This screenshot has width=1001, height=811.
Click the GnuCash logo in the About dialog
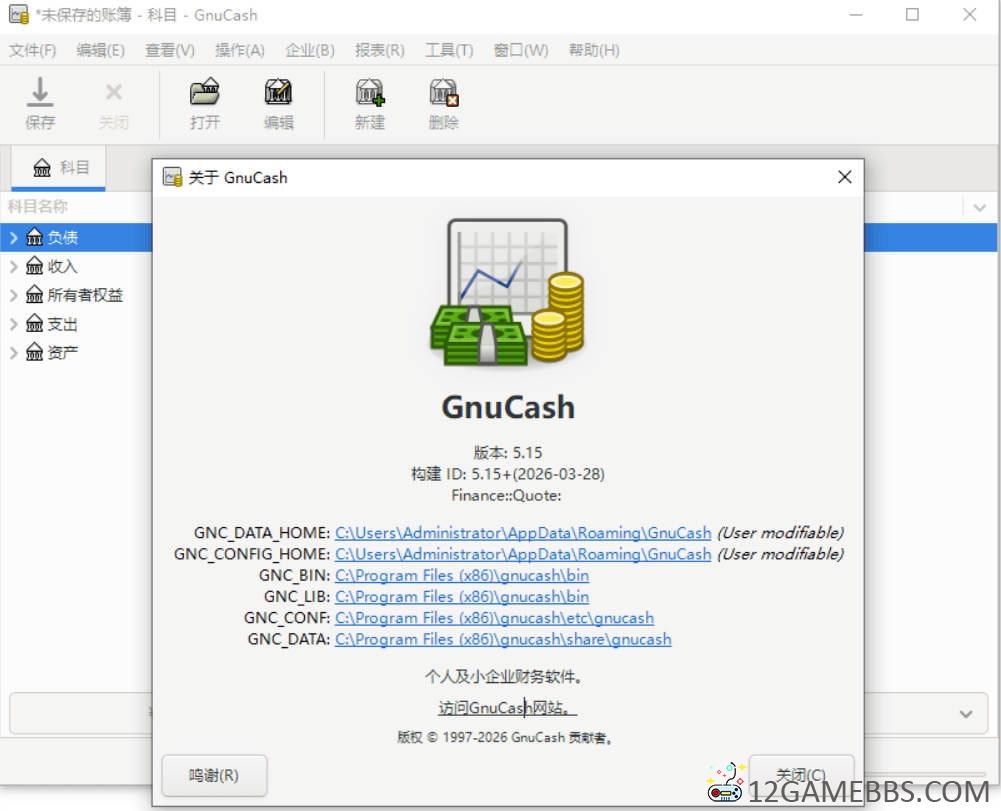(508, 292)
